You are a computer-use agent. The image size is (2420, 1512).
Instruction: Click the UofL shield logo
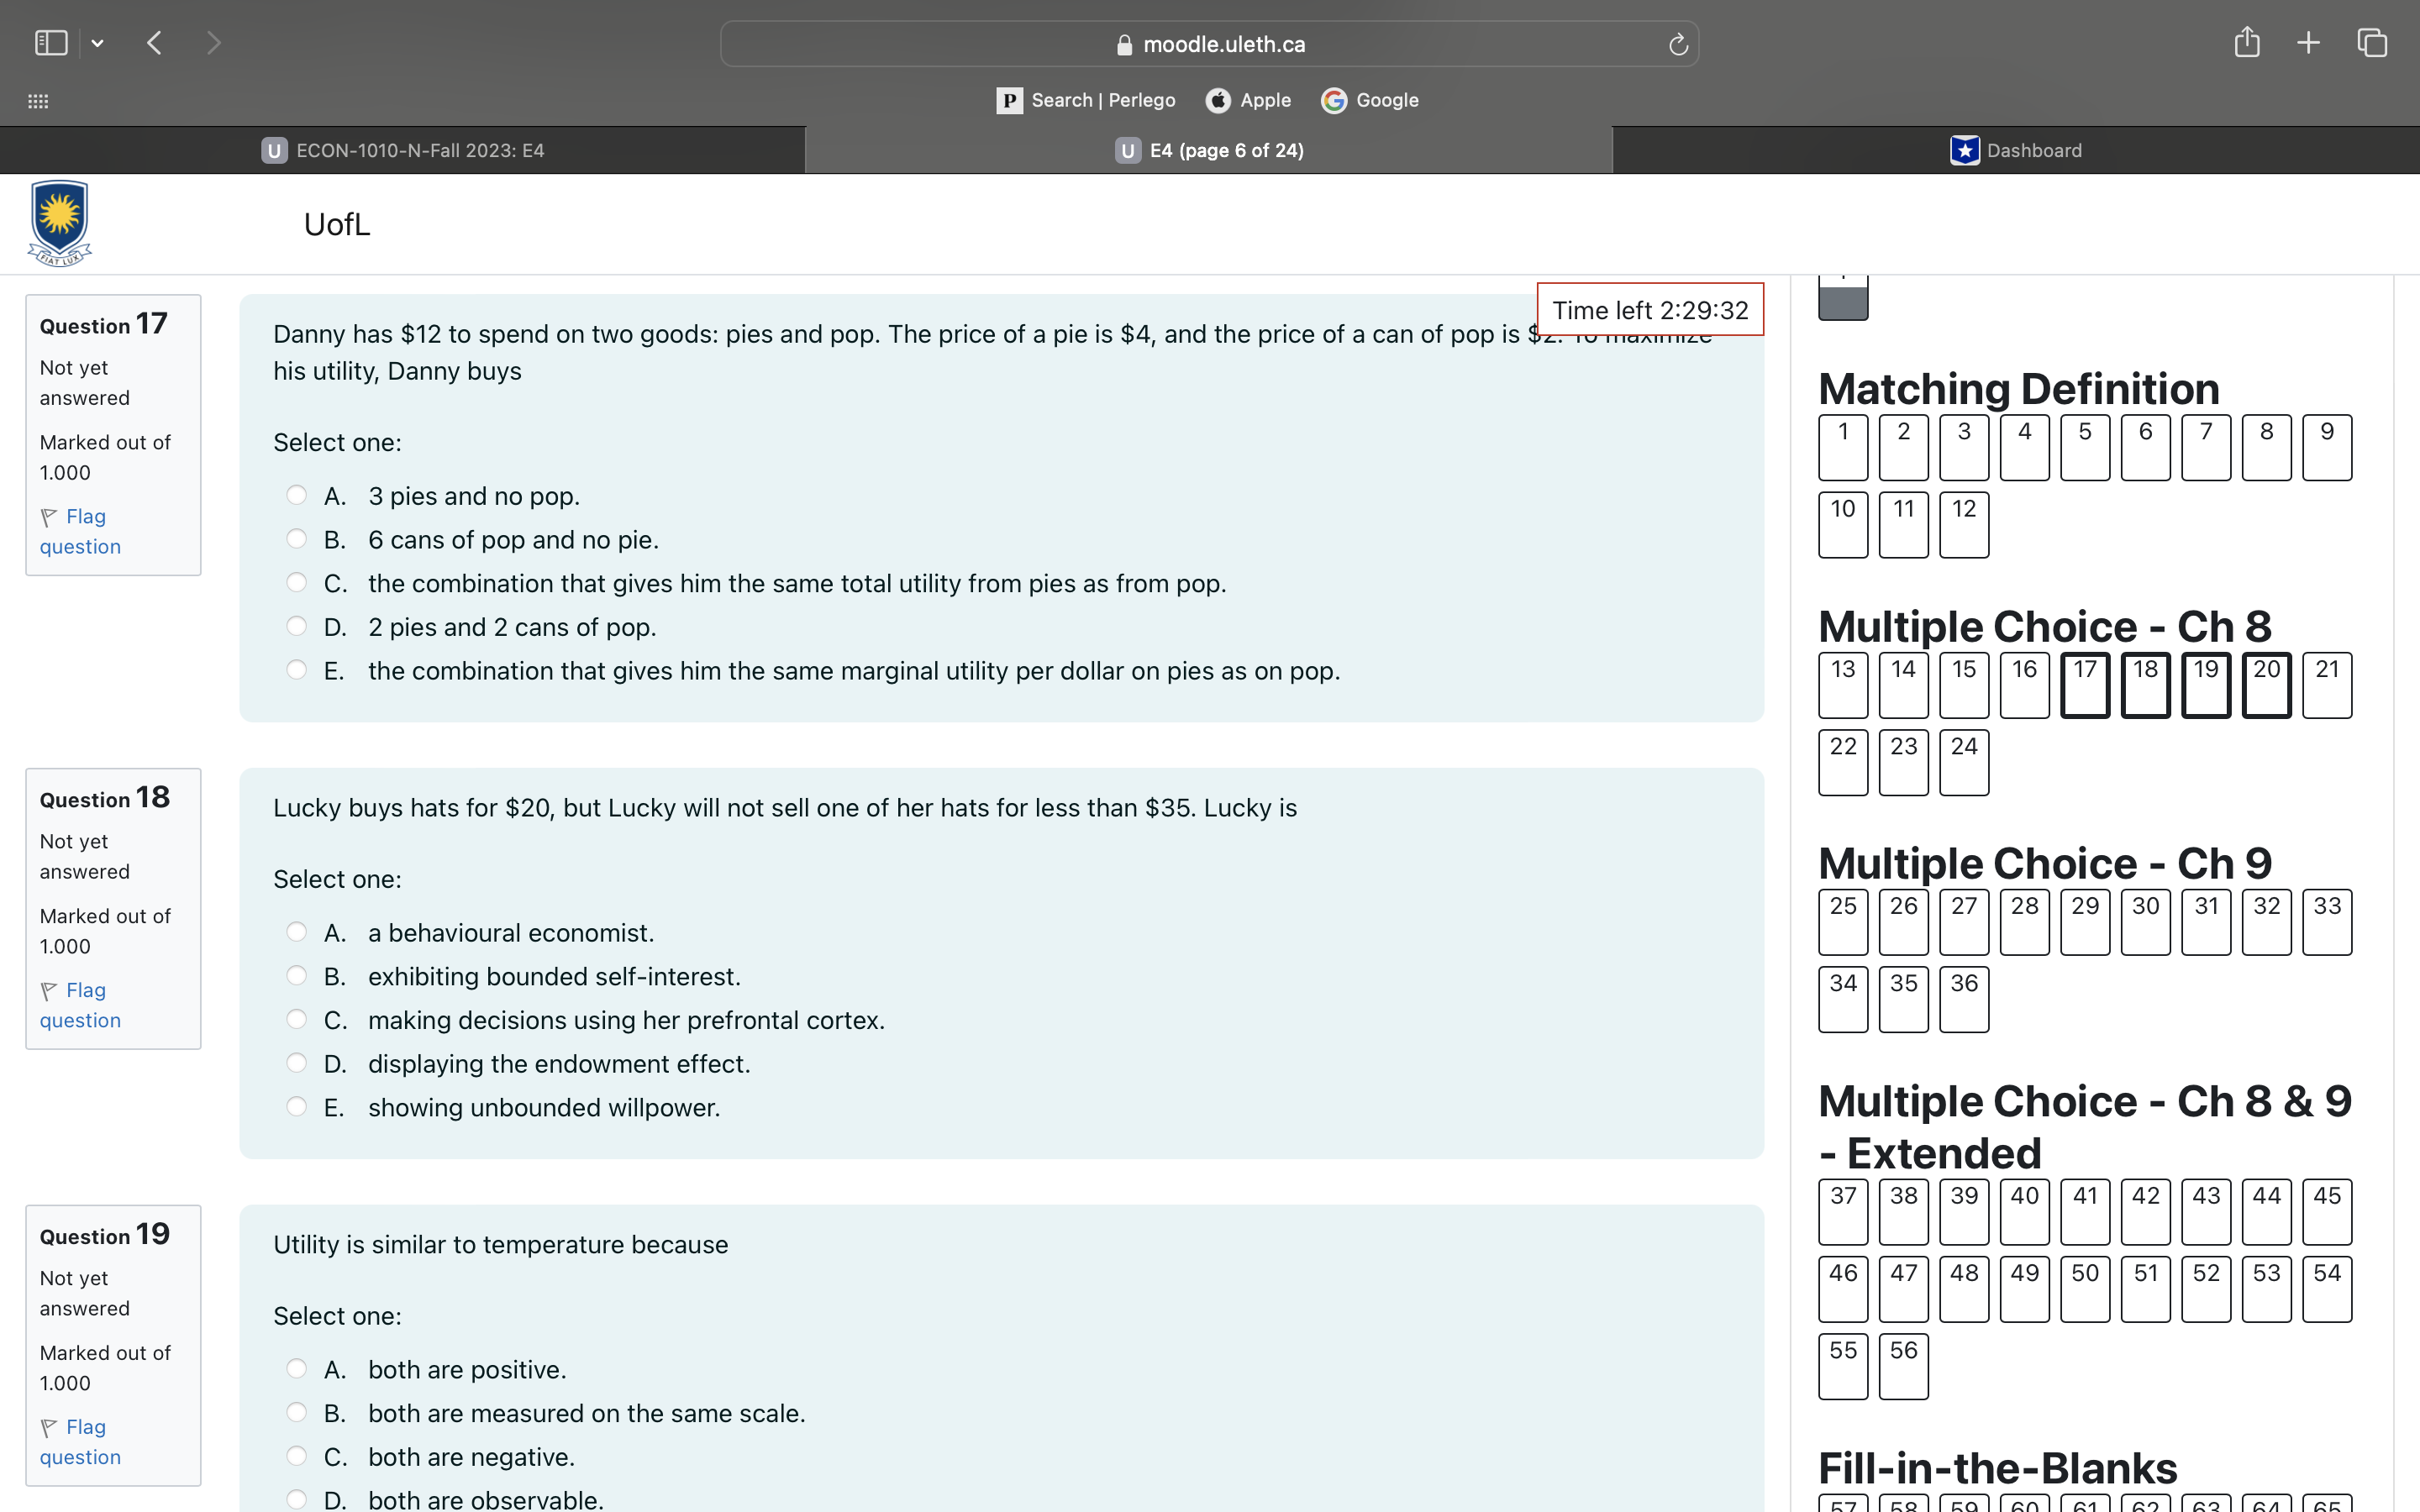click(x=60, y=223)
